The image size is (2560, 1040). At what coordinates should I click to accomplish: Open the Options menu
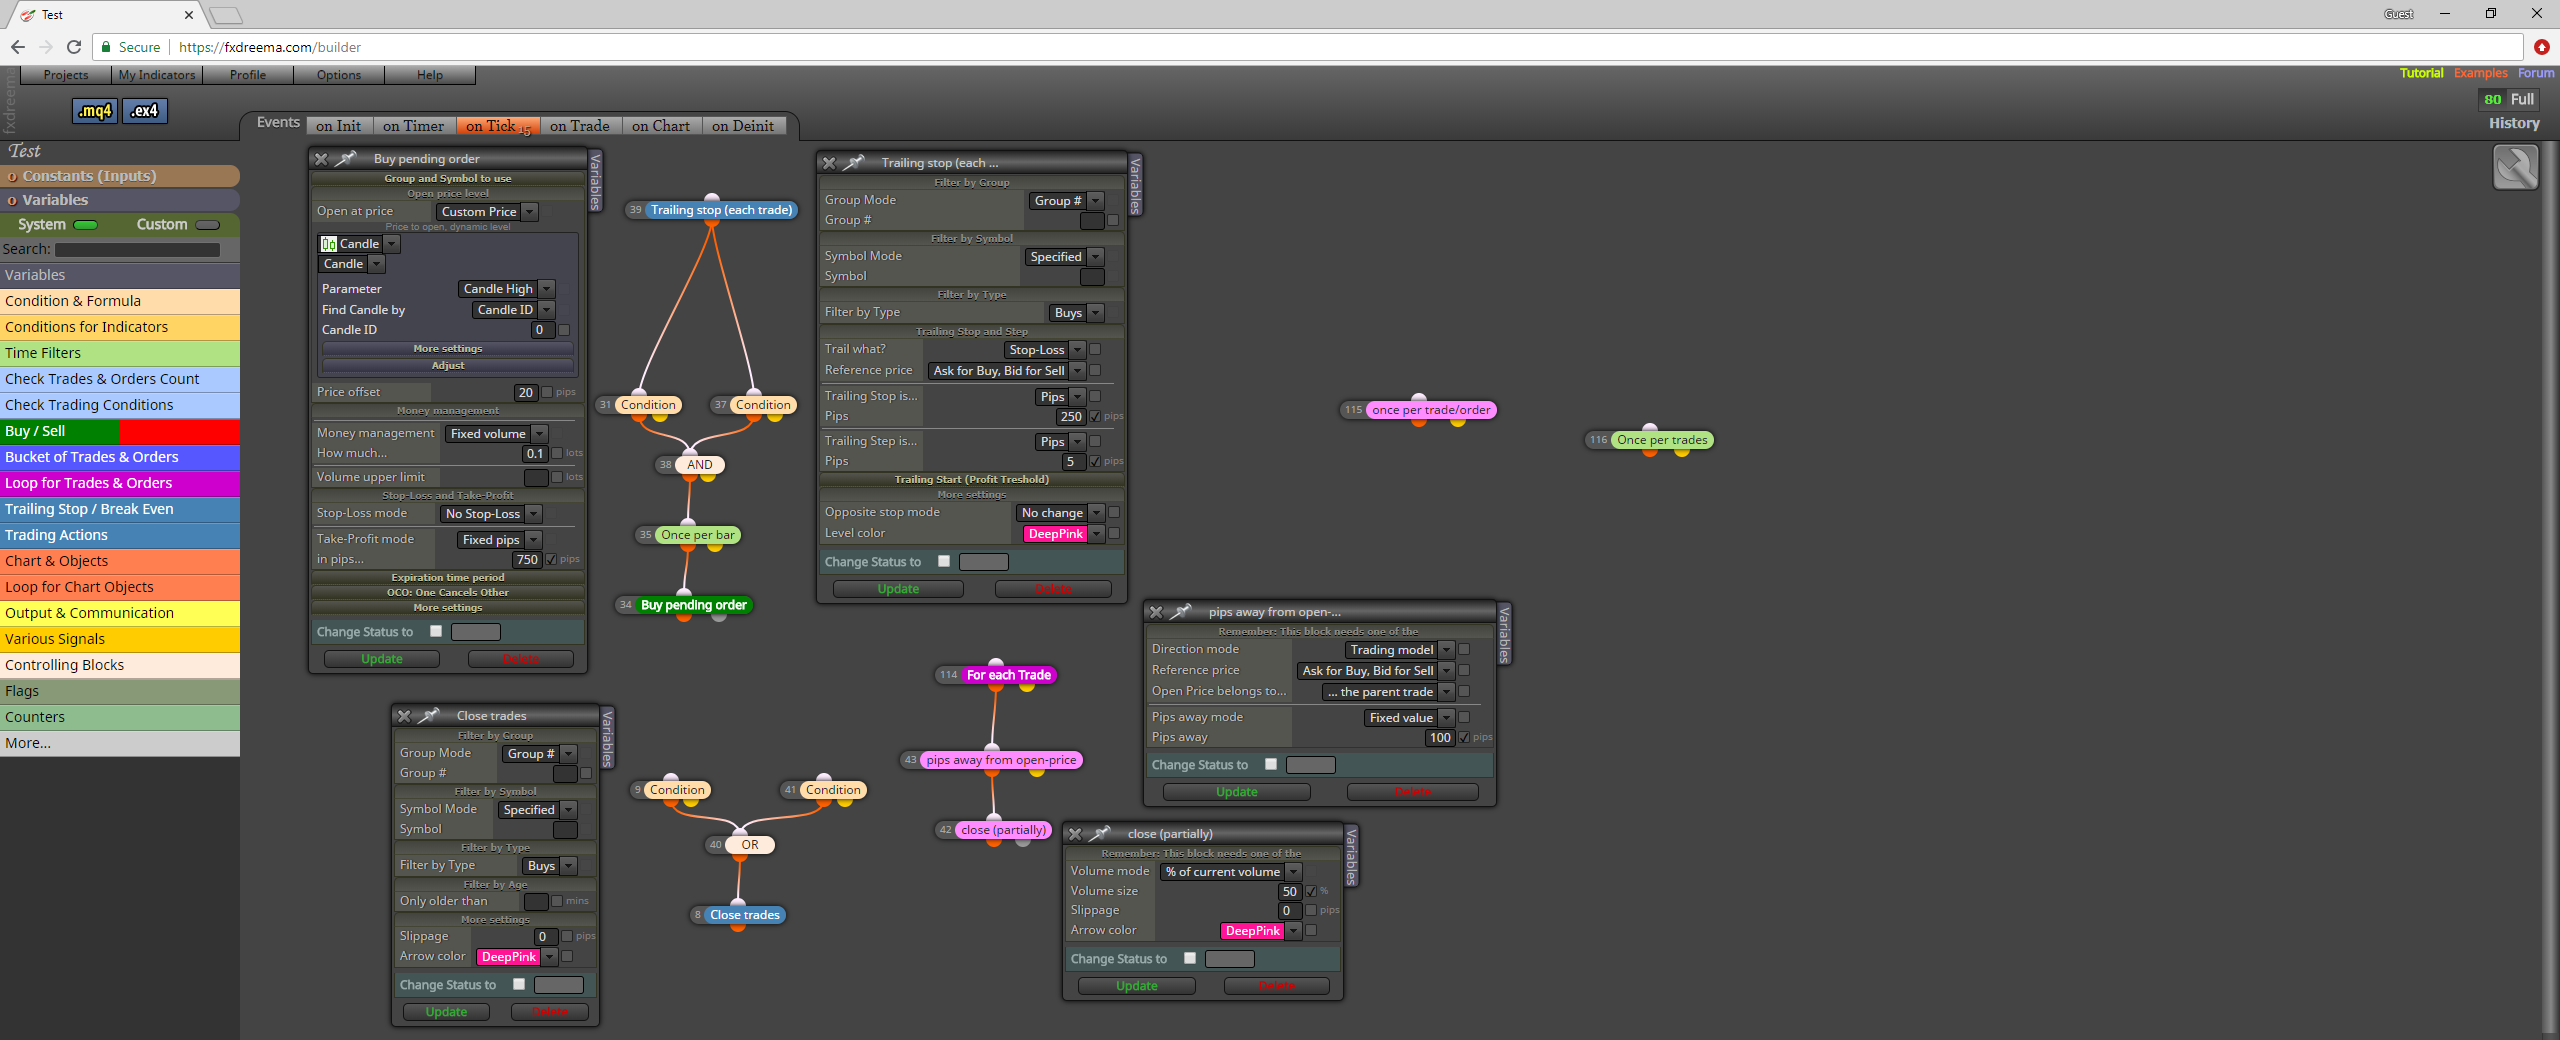(339, 75)
